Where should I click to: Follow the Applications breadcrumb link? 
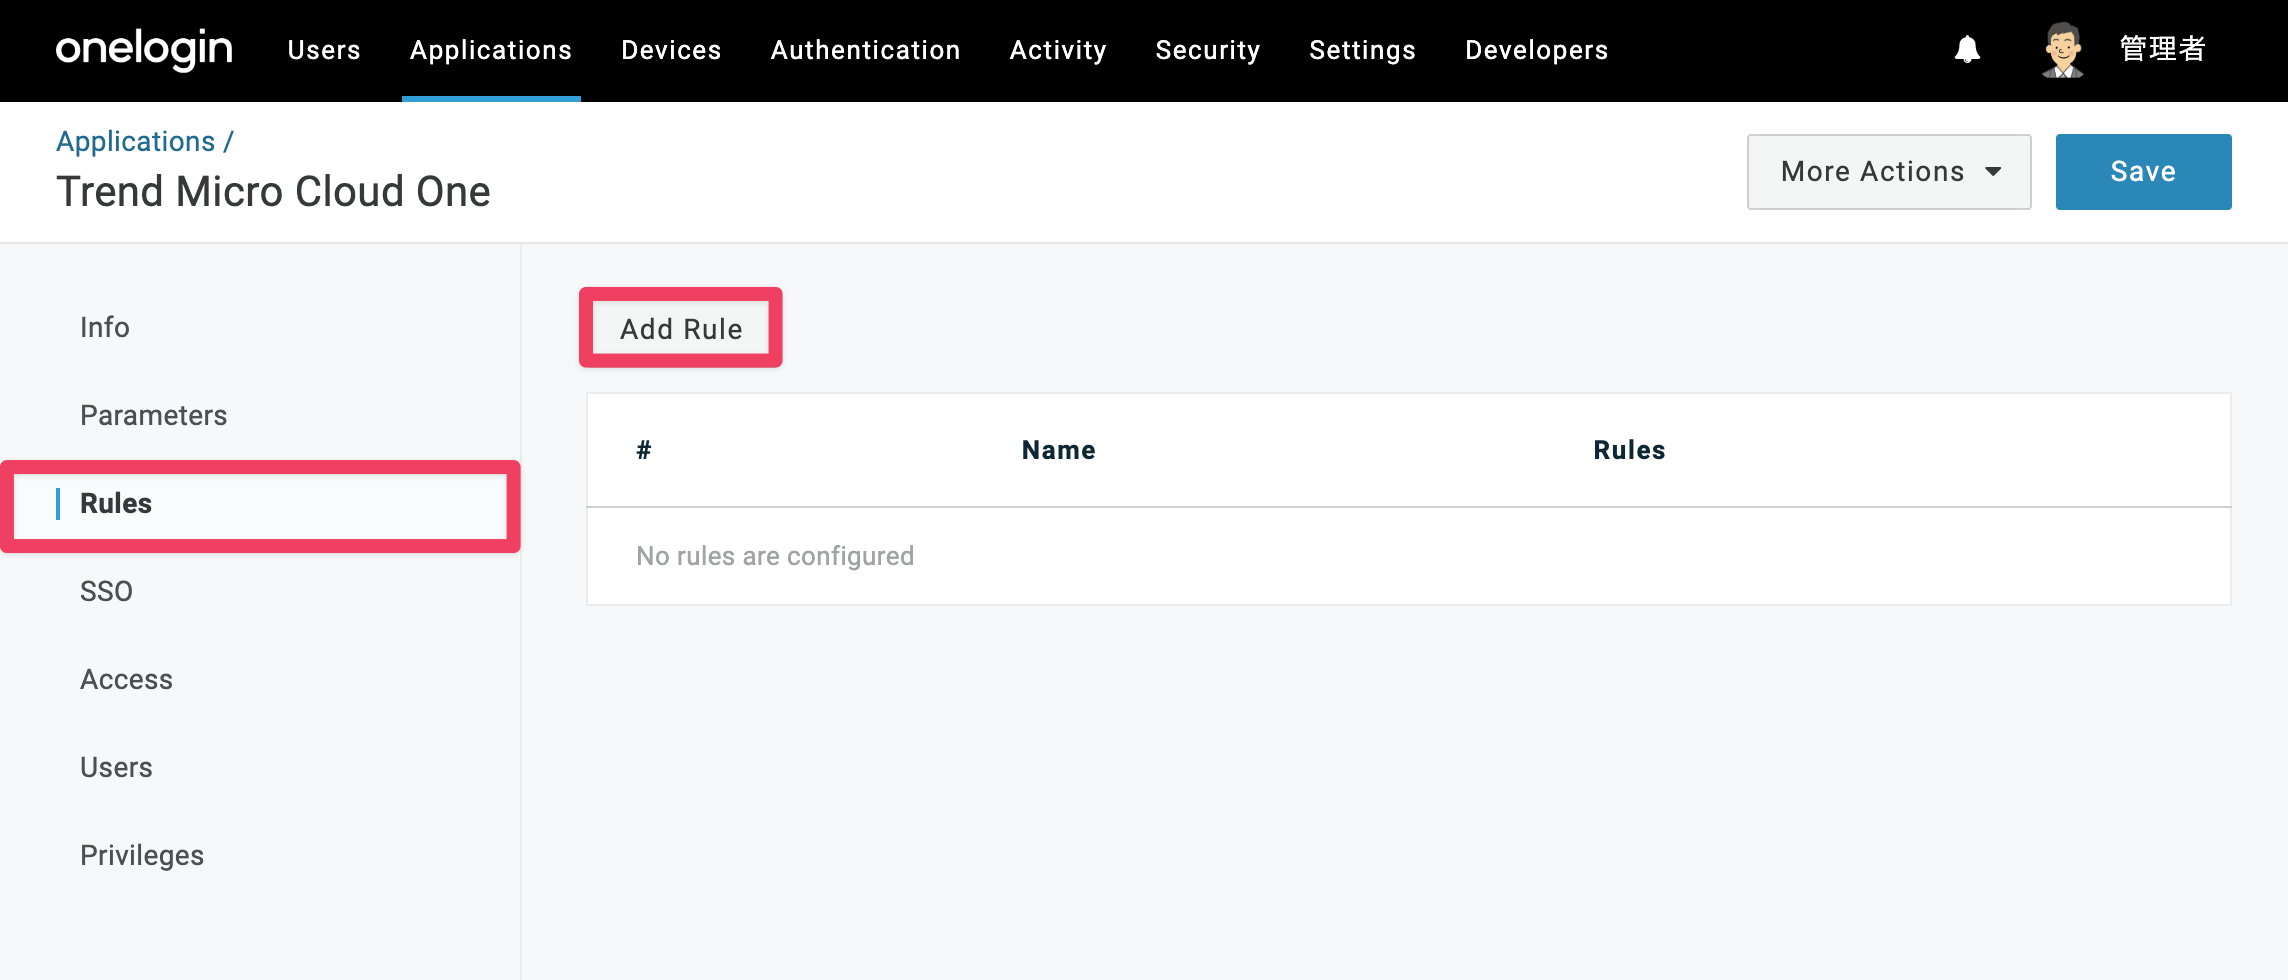135,141
